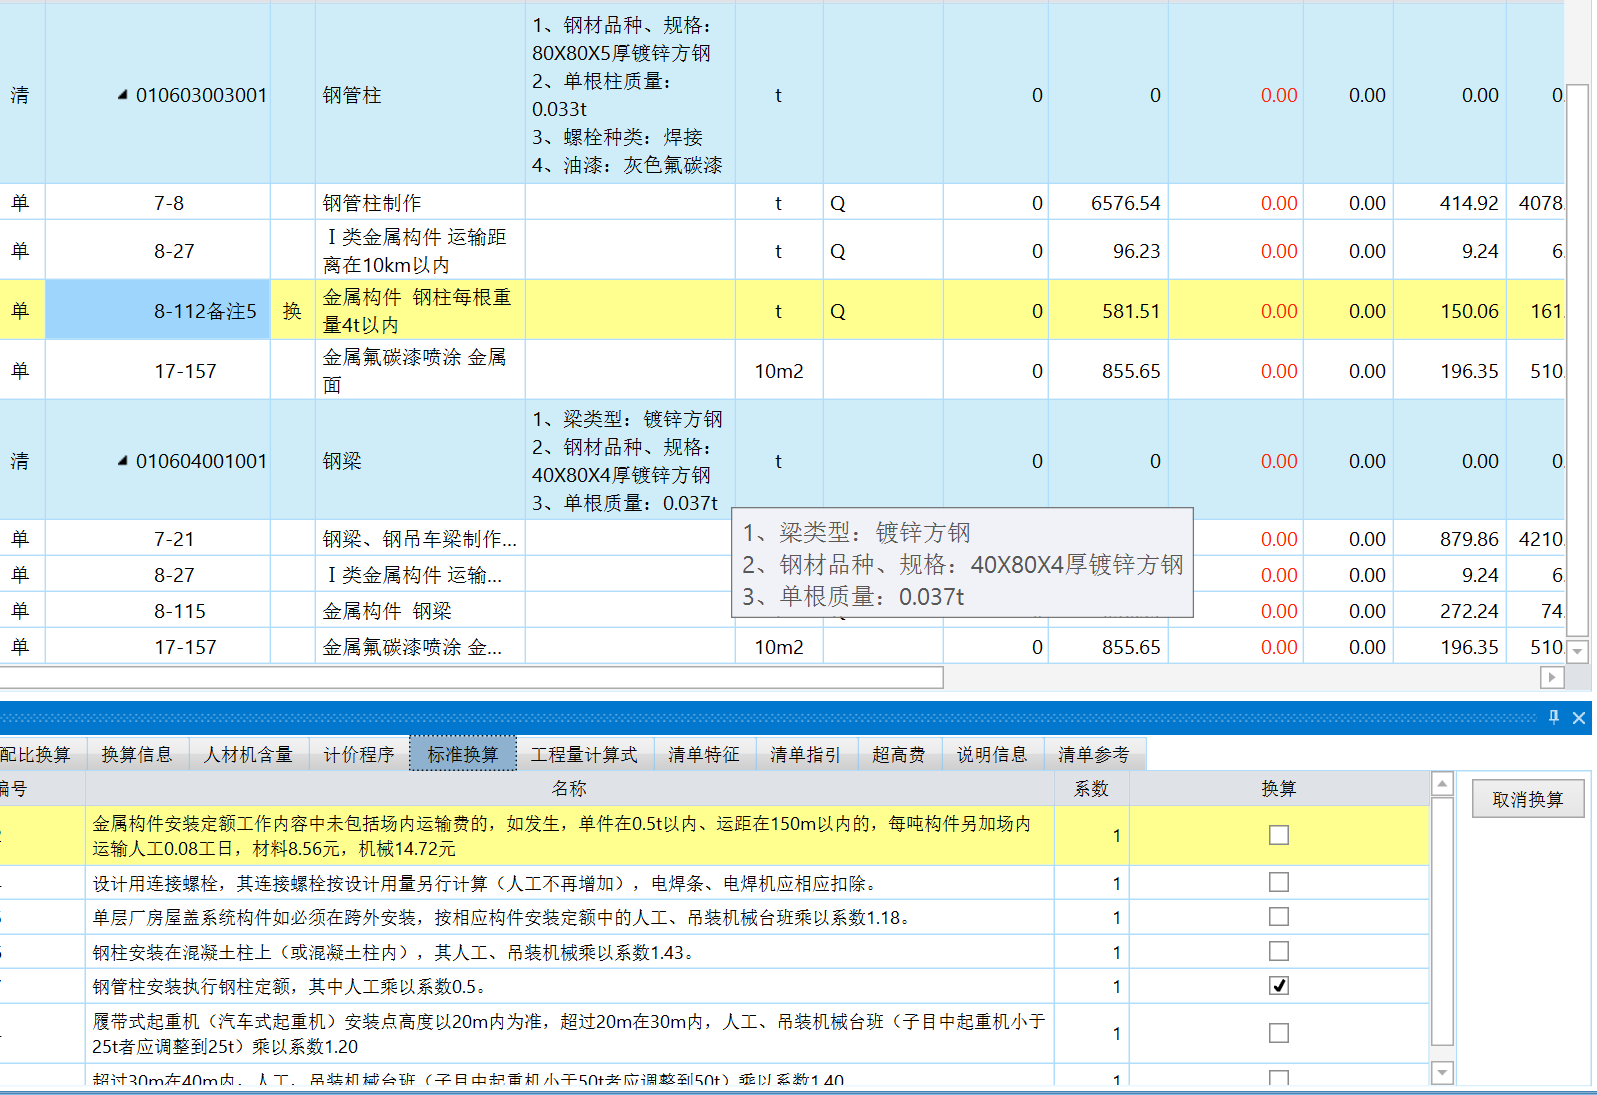Viewport: 1597px width, 1095px height.
Task: Click the 钢管柱 feature description cell
Action: coord(630,95)
